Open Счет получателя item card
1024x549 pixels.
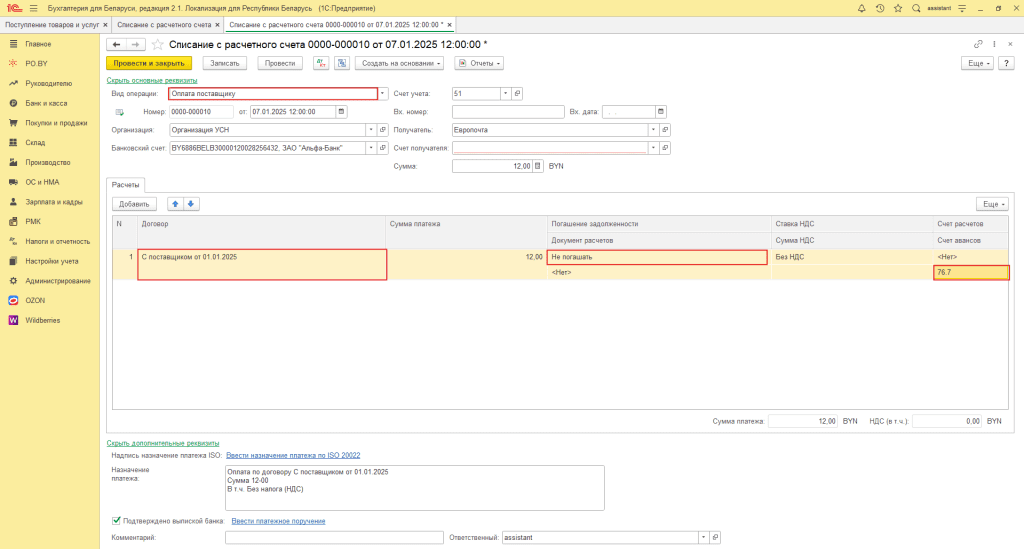click(665, 148)
